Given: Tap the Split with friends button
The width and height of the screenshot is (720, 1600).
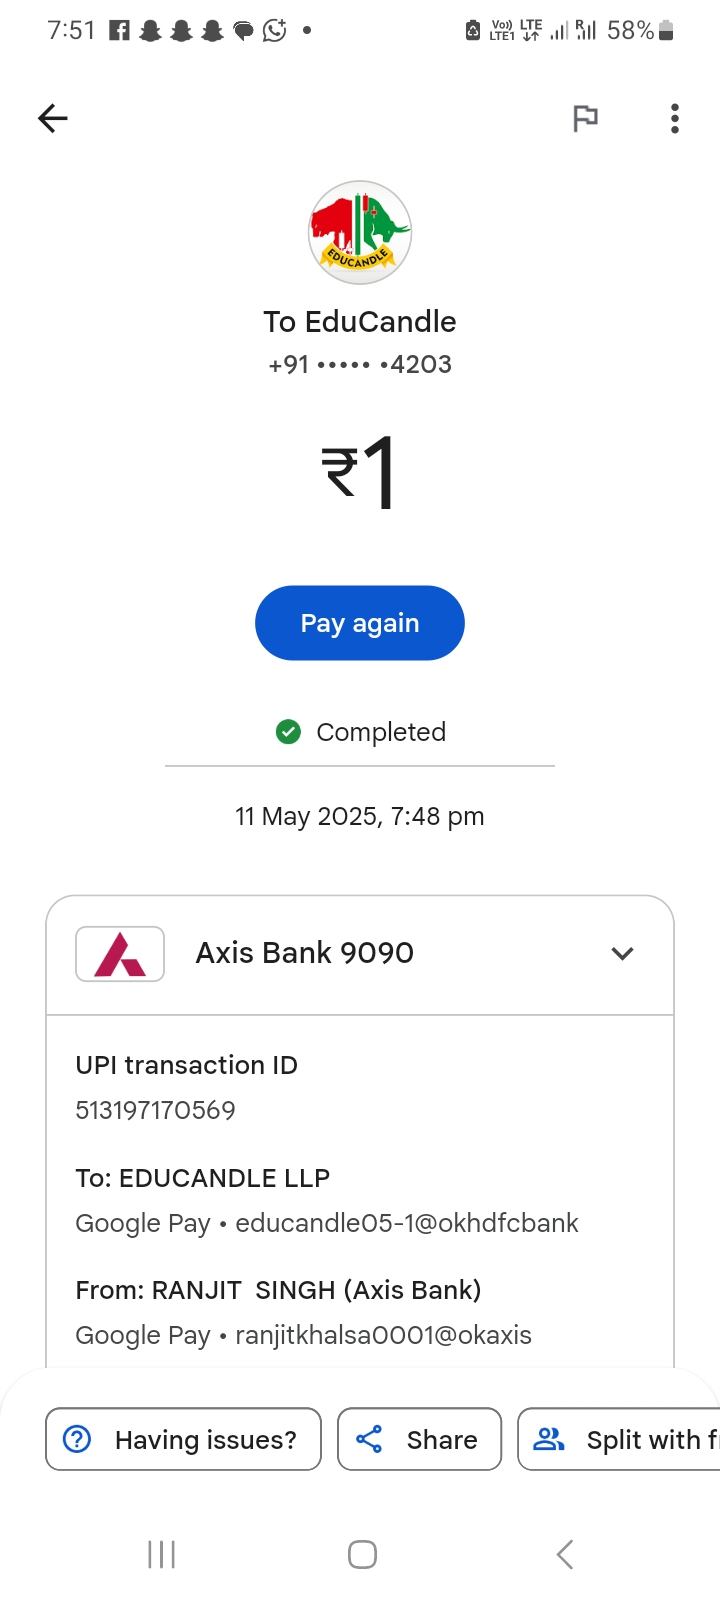Looking at the screenshot, I should [x=620, y=1439].
